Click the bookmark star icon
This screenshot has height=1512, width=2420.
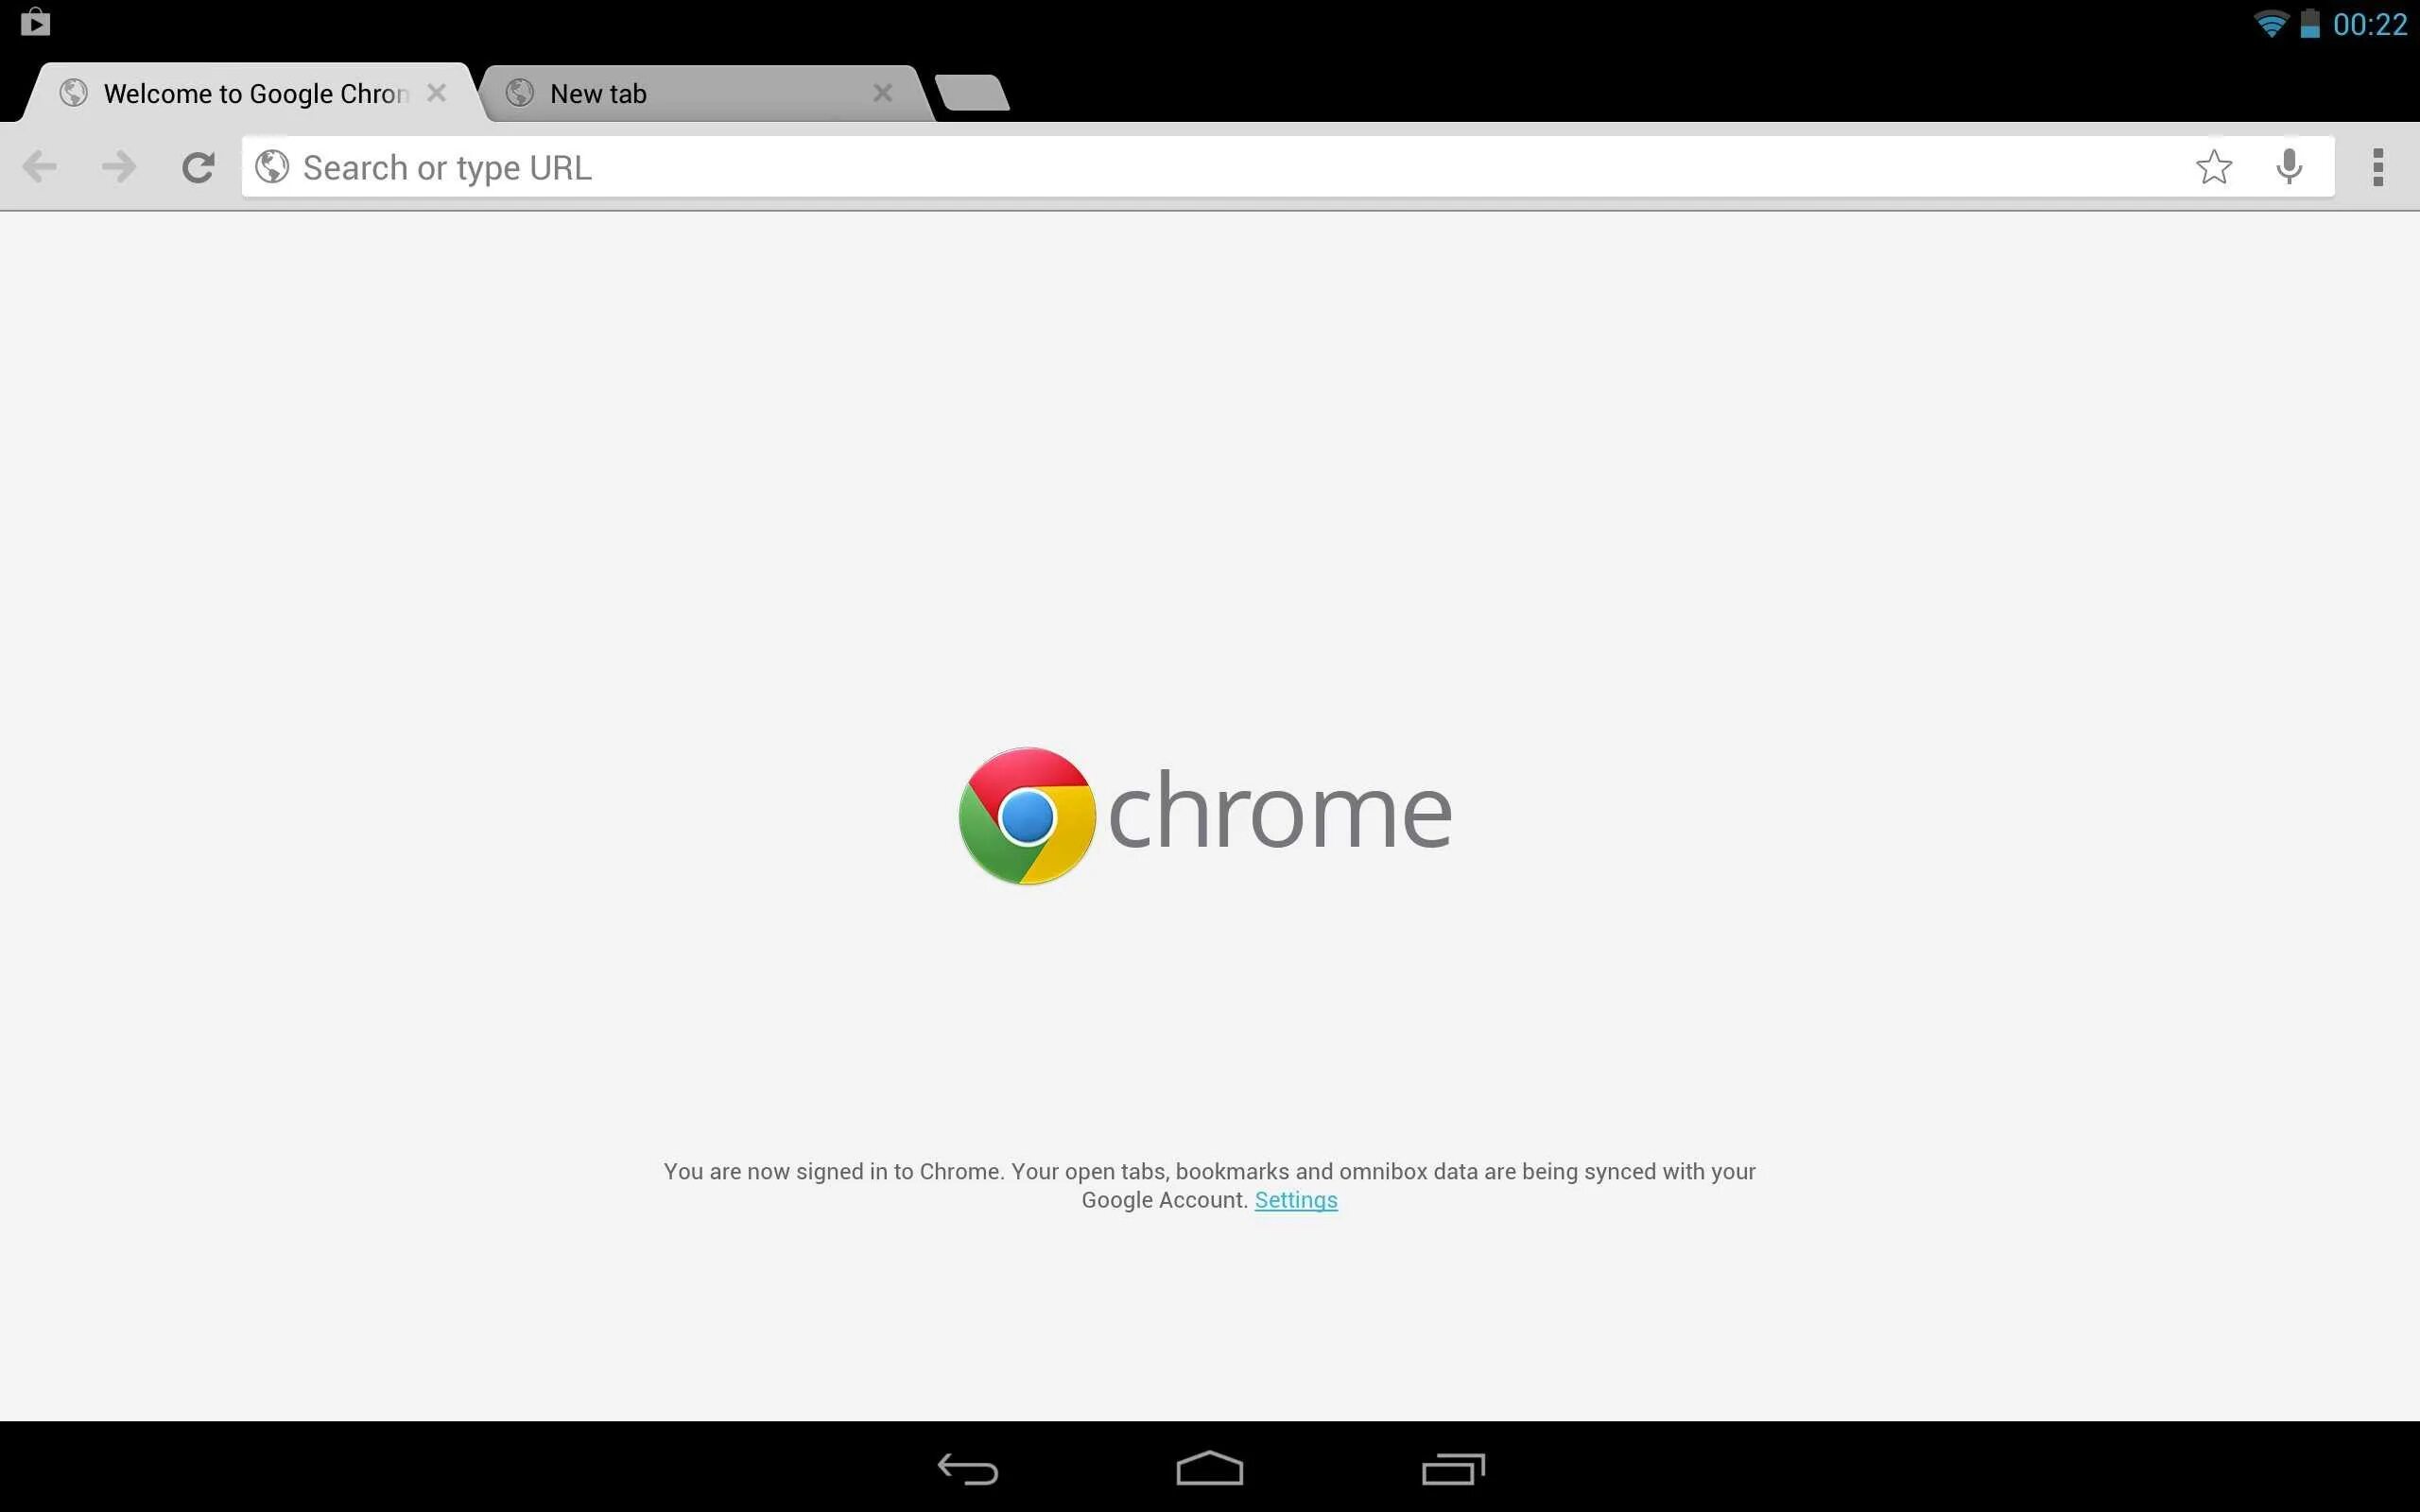pos(2213,165)
